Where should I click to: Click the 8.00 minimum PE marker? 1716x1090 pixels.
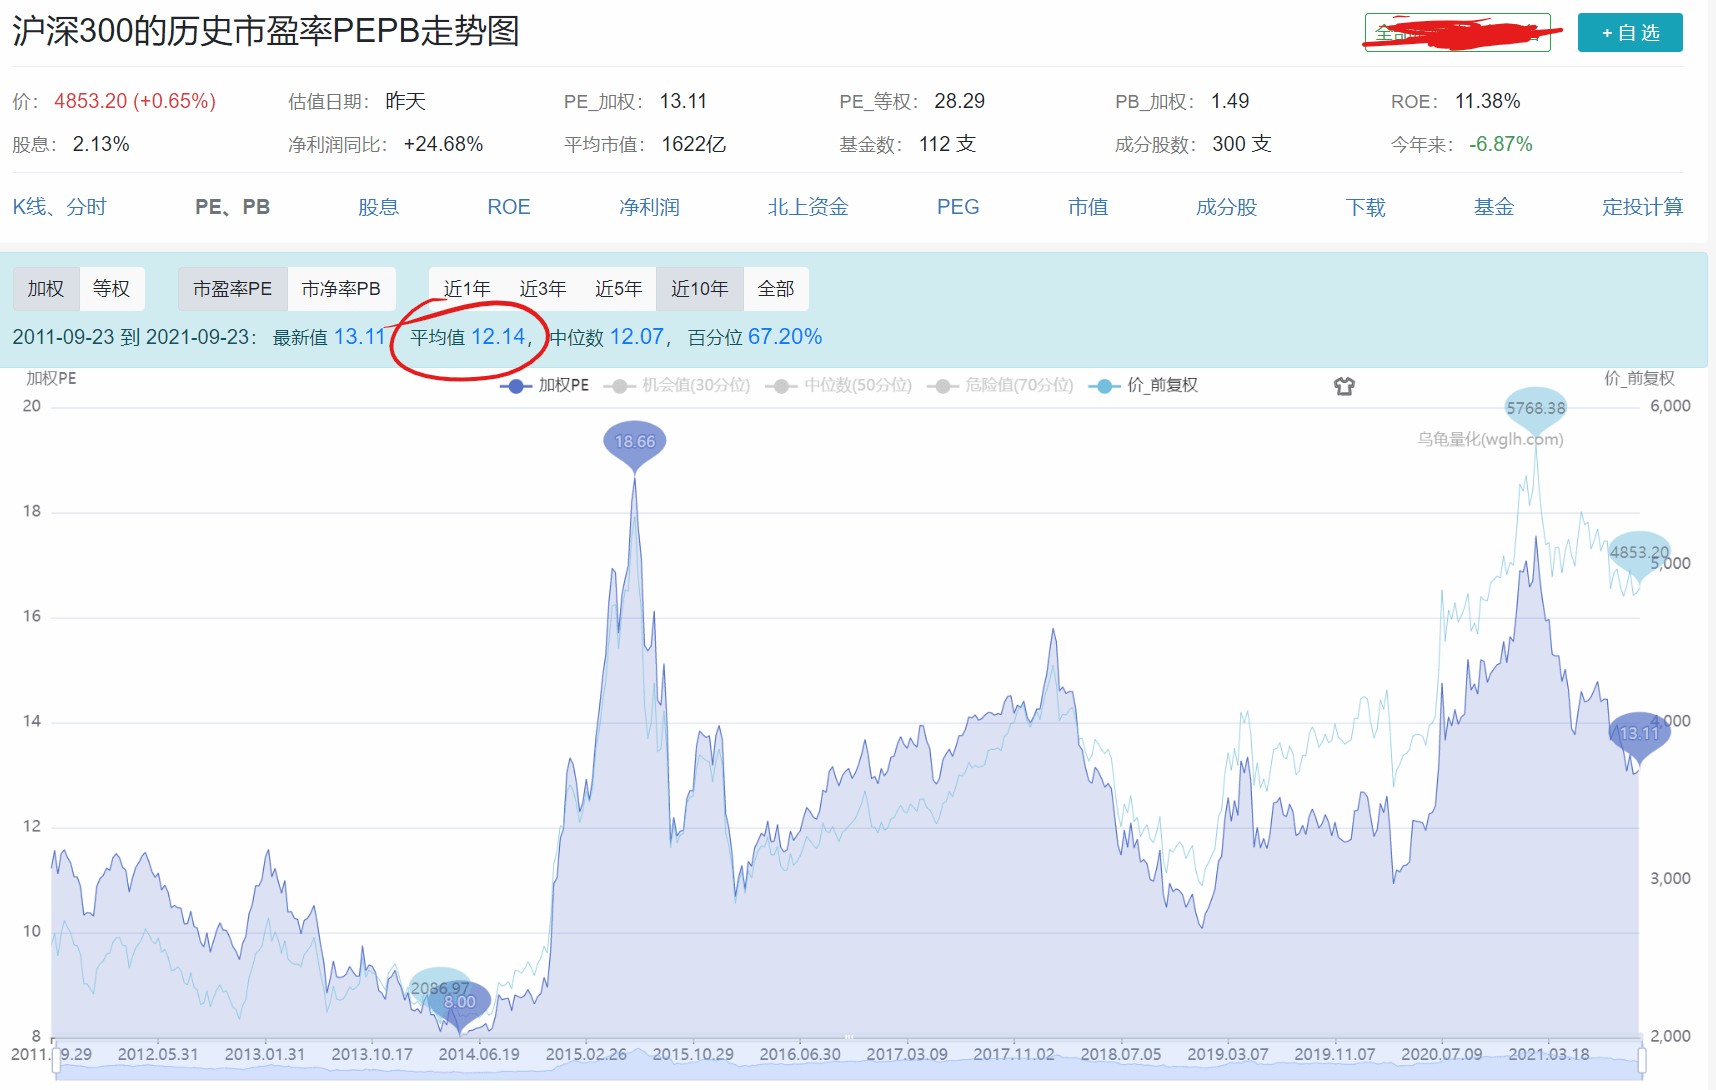(460, 1002)
